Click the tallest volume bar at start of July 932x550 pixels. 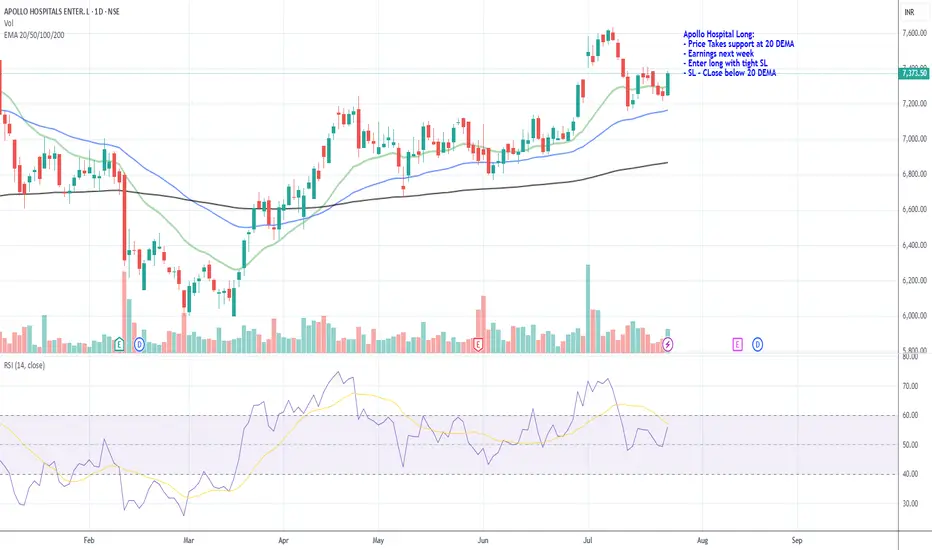588,309
